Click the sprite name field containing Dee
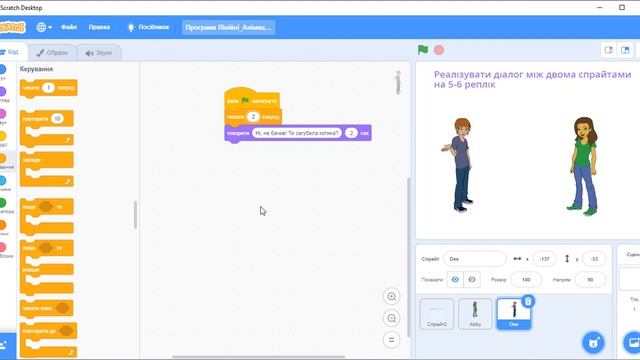This screenshot has width=640, height=360. click(475, 259)
